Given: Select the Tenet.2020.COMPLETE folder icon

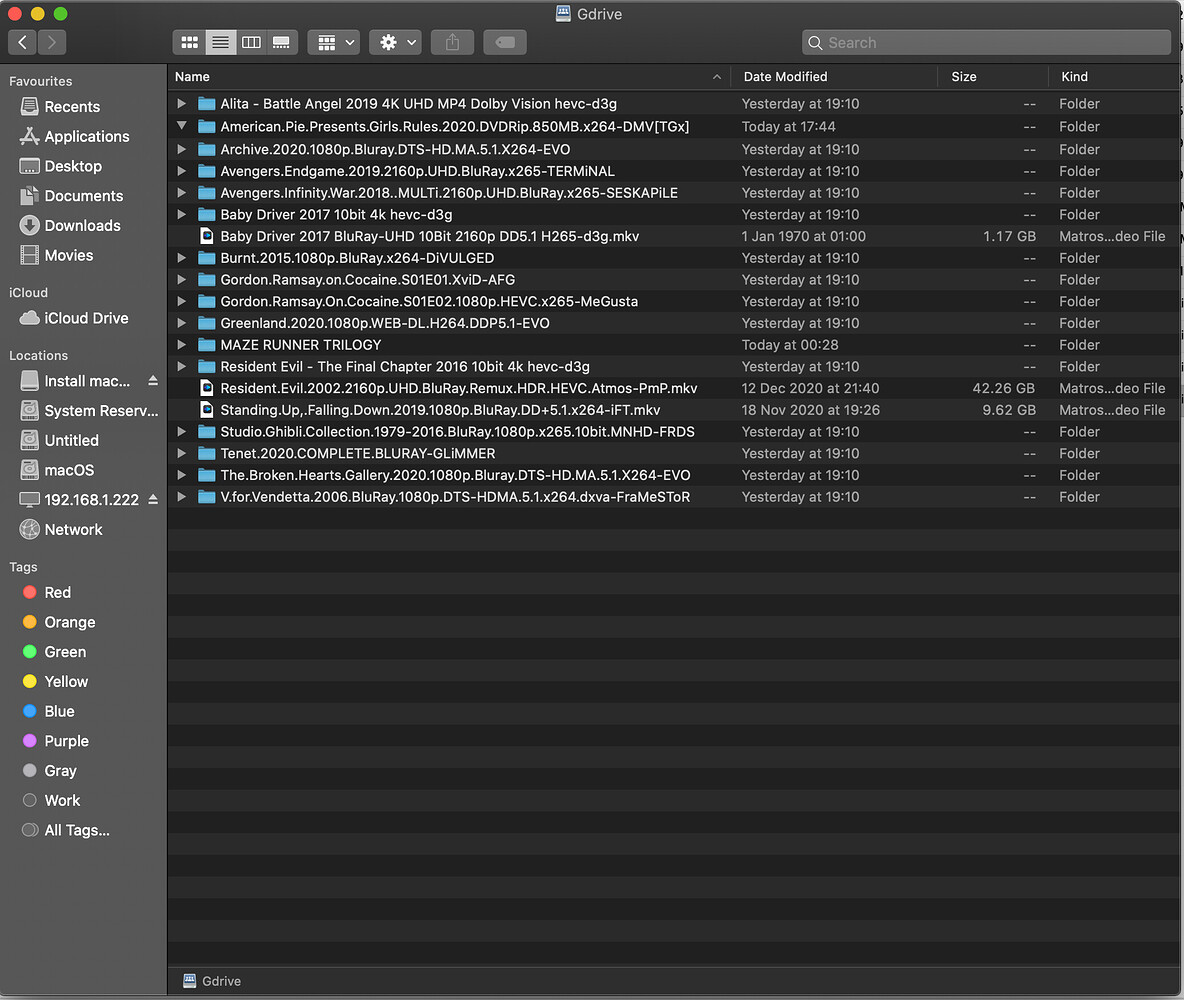Looking at the screenshot, I should coord(206,453).
